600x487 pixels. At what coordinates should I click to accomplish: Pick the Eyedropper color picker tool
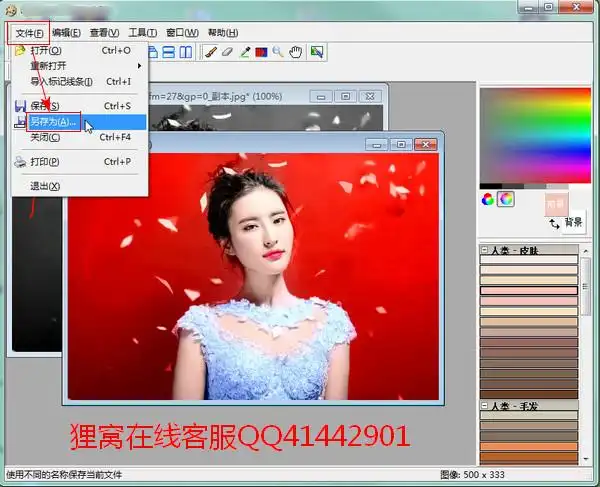pyautogui.click(x=245, y=52)
